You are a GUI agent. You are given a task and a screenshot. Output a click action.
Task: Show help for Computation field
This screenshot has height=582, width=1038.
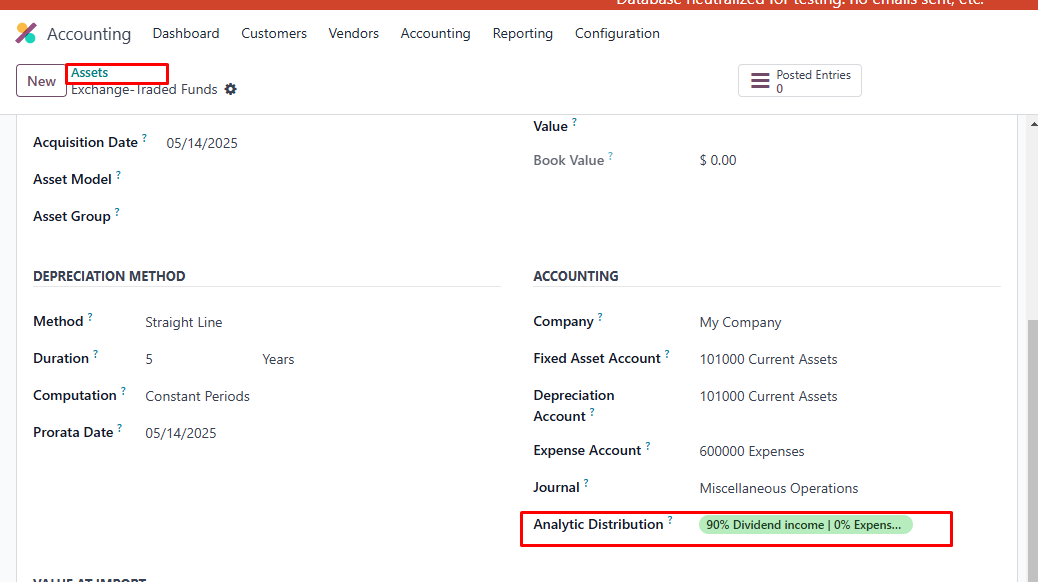point(123,391)
